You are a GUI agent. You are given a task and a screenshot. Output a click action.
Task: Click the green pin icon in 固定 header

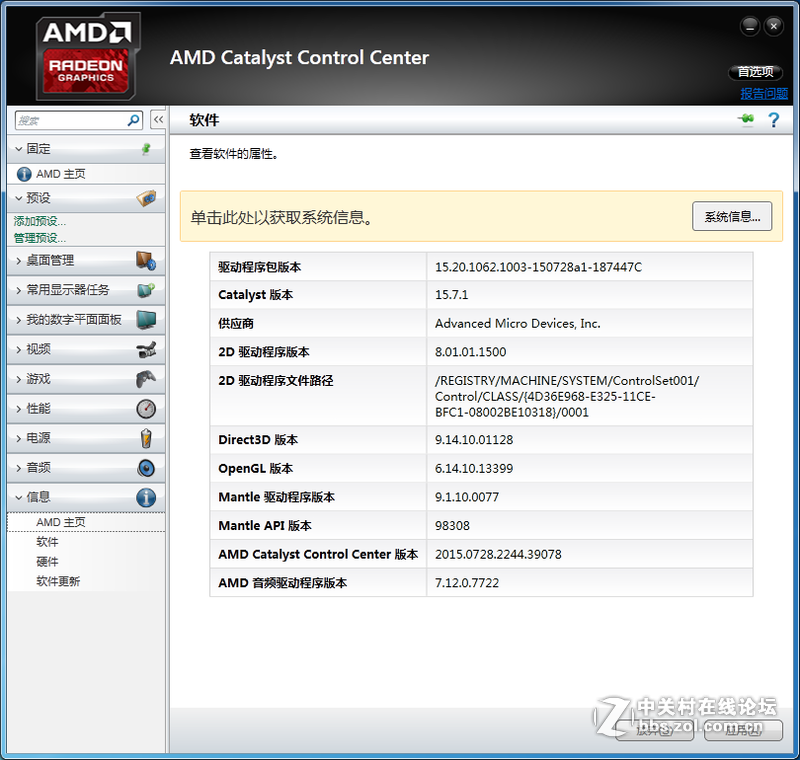[146, 149]
